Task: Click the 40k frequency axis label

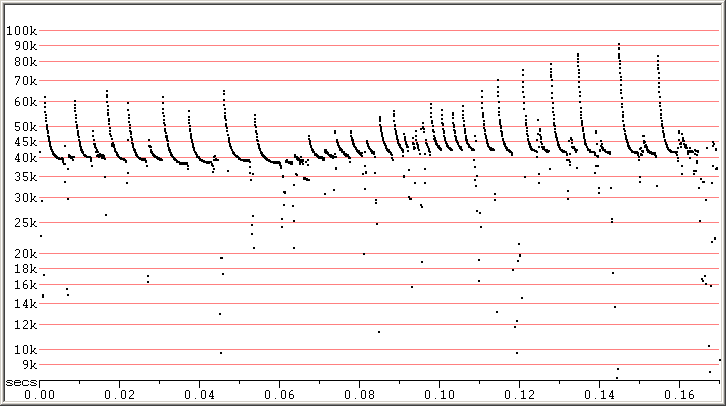Action: [x=26, y=158]
